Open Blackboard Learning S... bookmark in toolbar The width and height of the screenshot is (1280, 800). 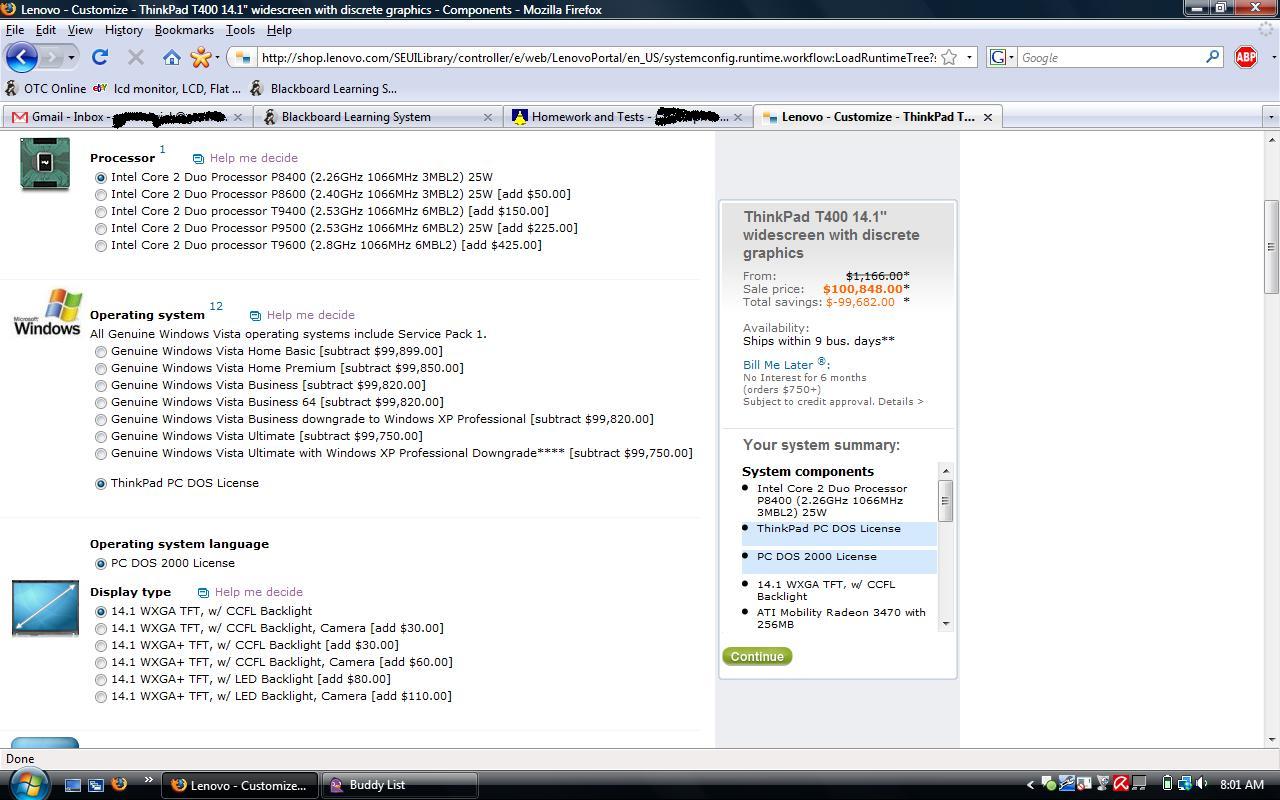(323, 89)
